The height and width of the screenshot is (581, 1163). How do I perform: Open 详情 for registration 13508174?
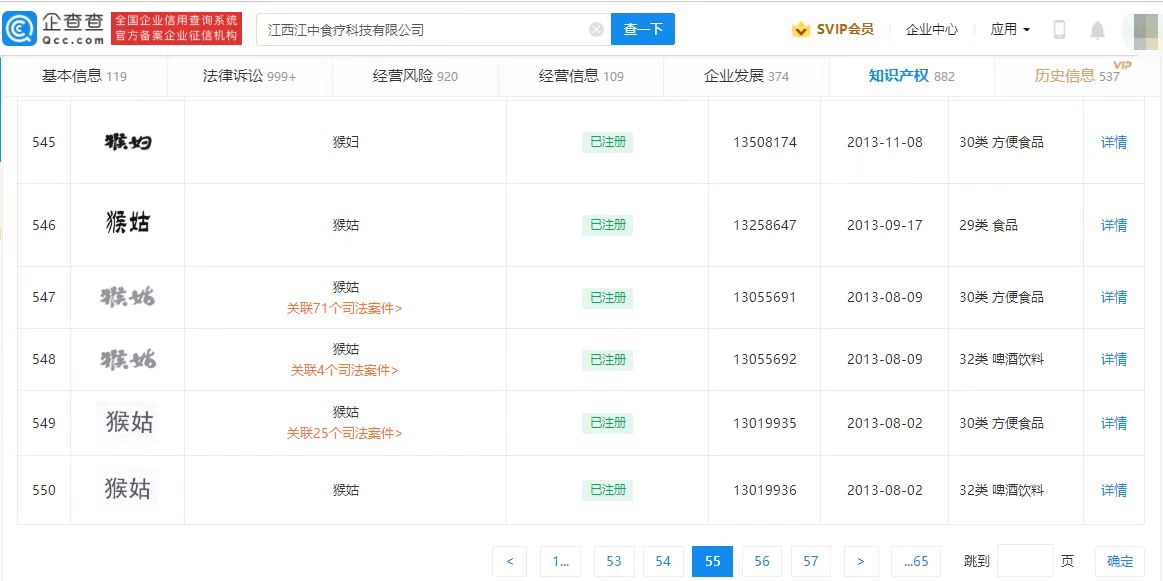point(1113,142)
